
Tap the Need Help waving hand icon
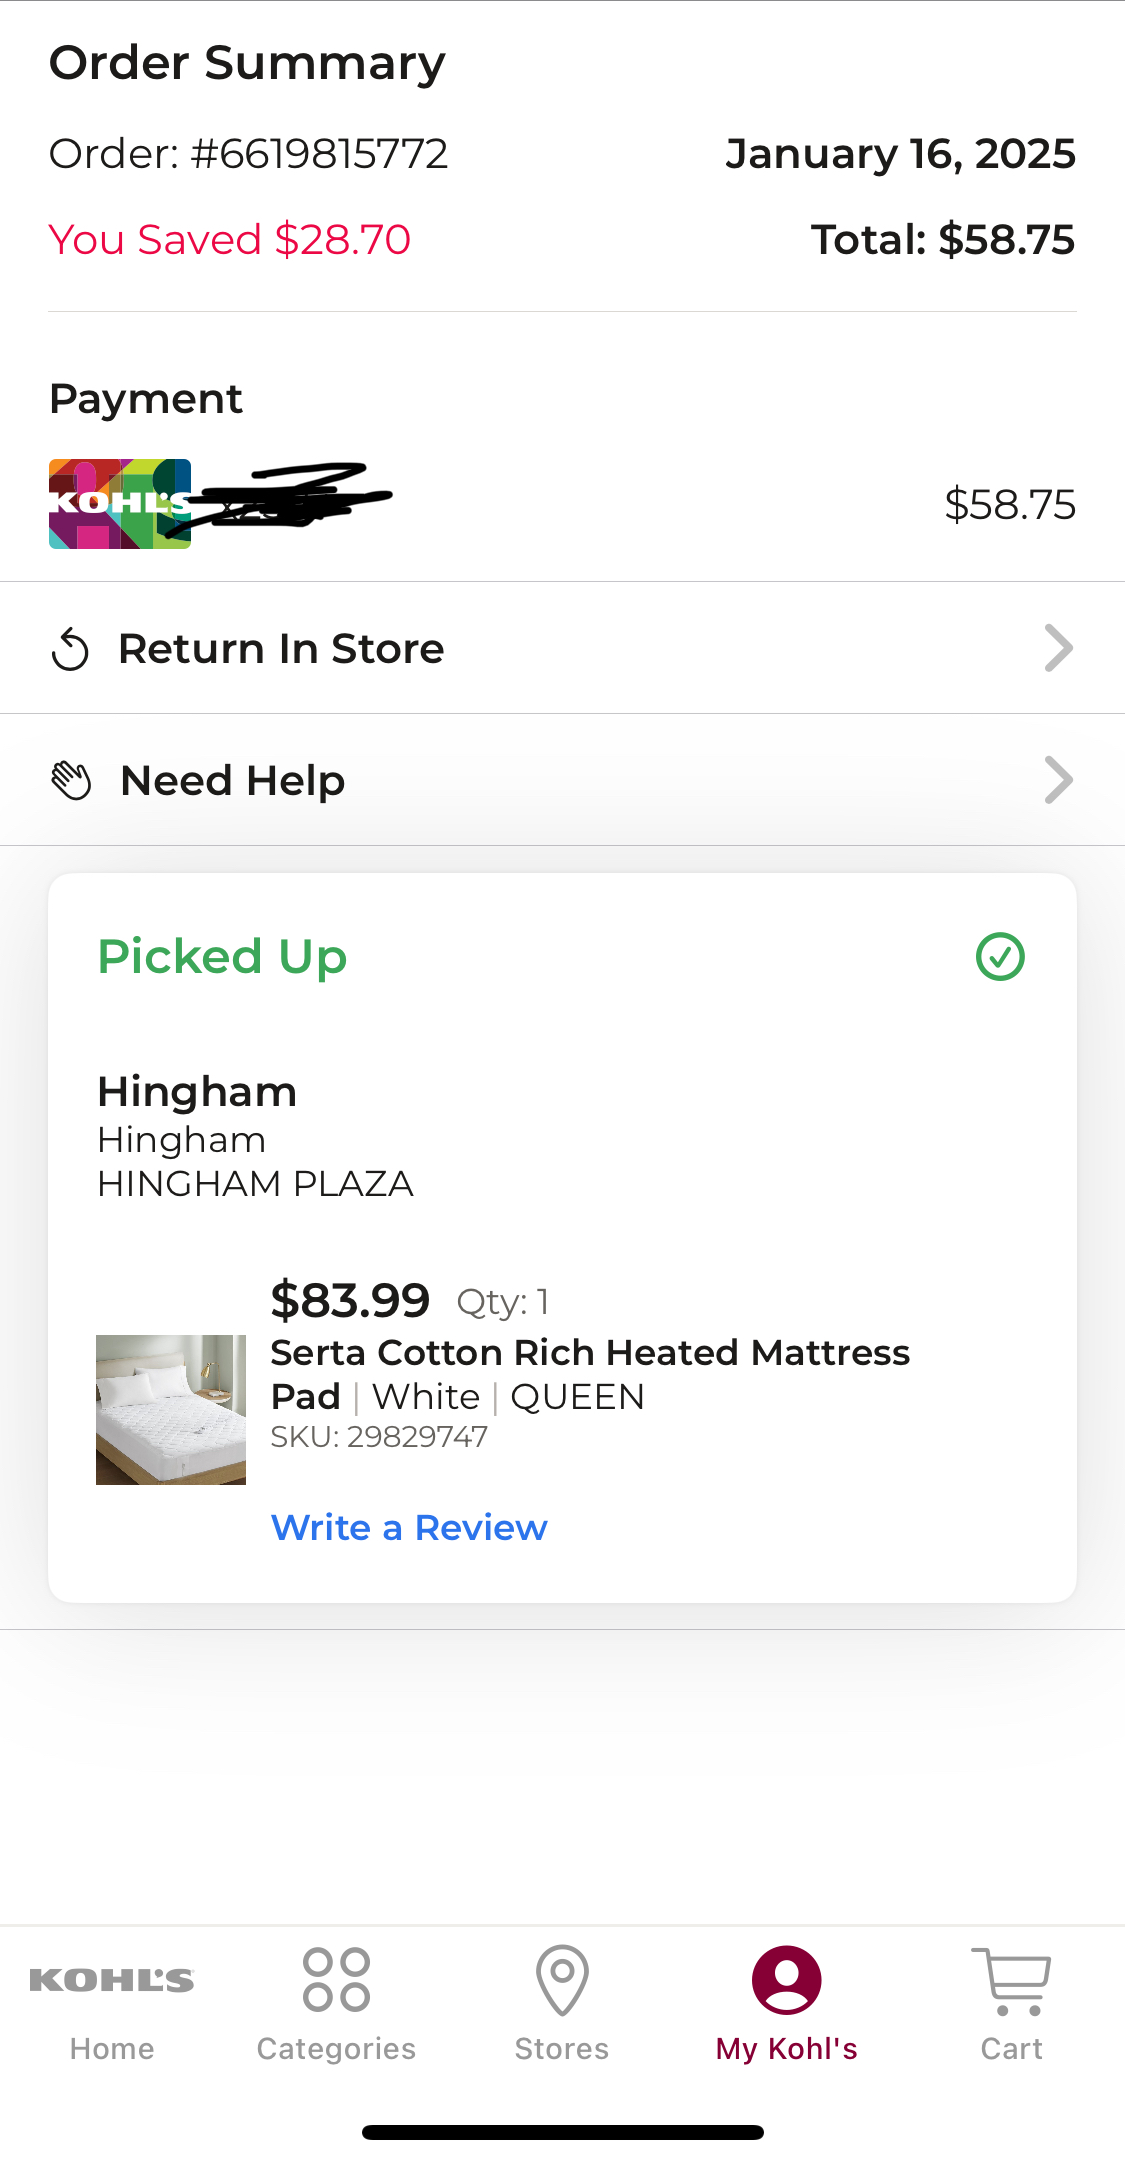71,781
